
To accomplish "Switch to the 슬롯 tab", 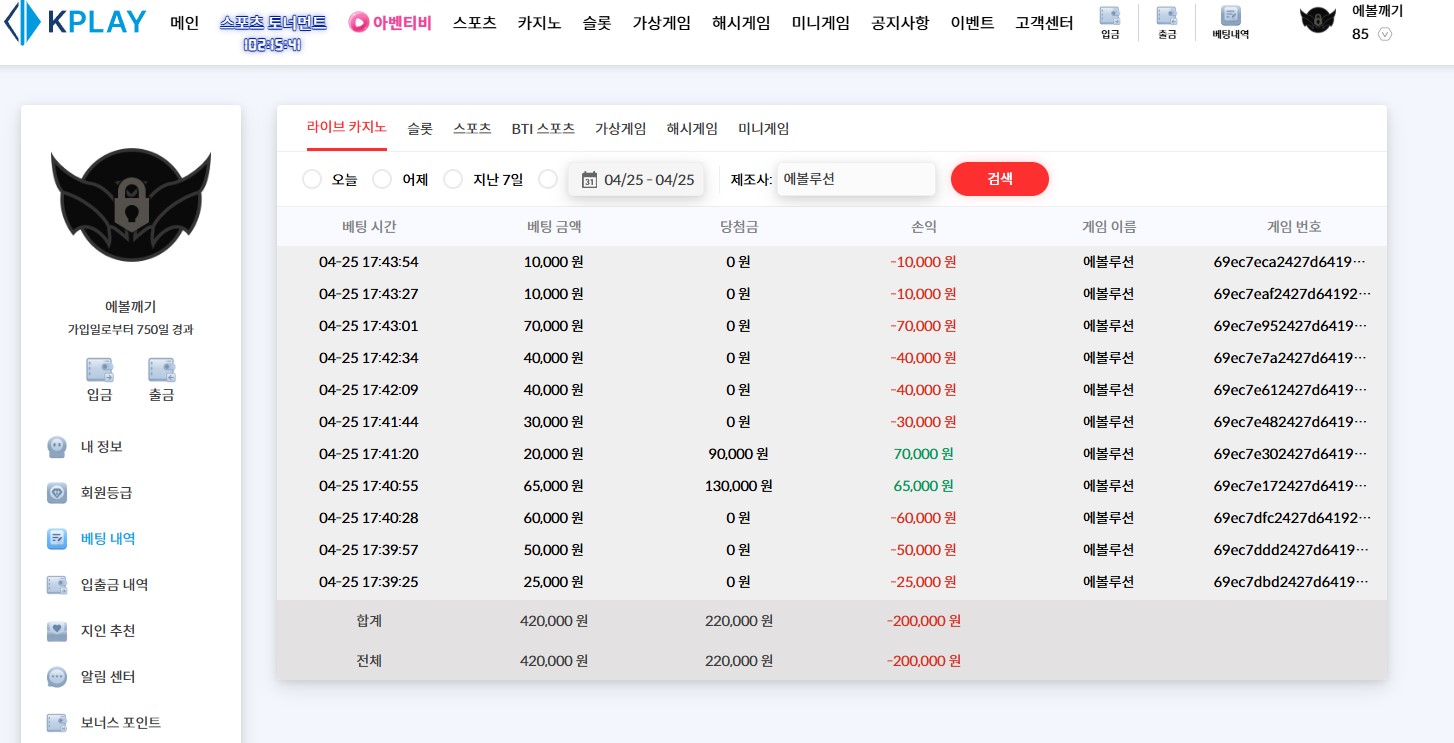I will point(420,129).
